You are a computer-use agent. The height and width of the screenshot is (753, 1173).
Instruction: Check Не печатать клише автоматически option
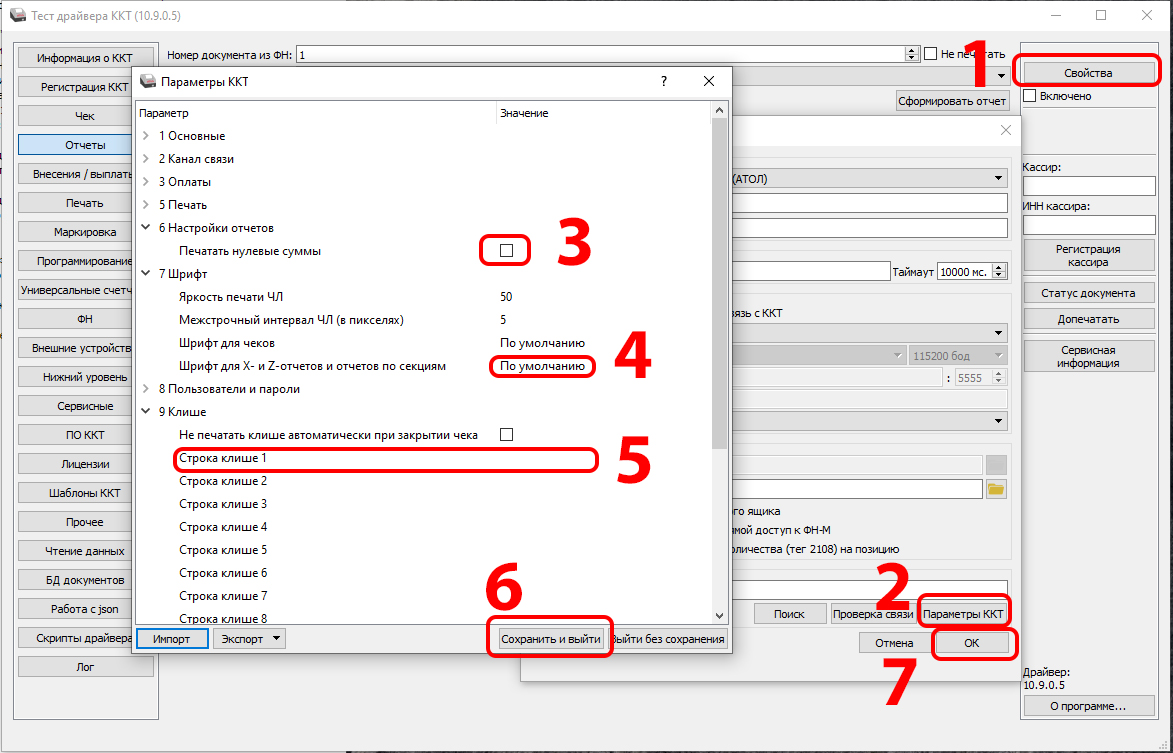[506, 435]
